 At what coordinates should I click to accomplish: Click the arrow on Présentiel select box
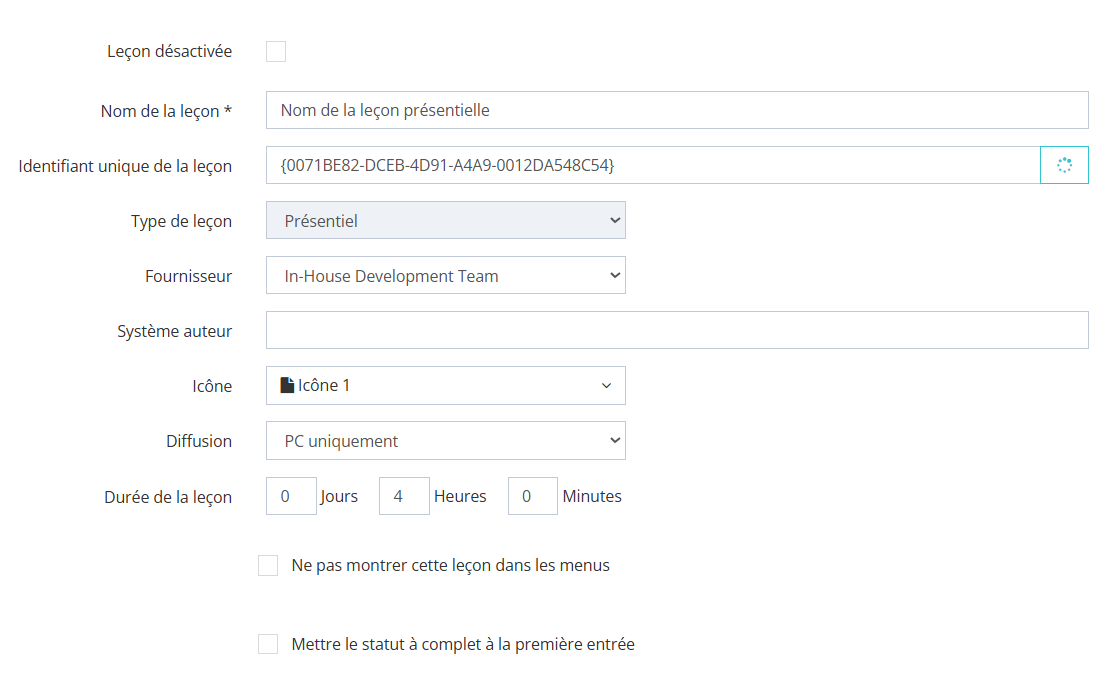pyautogui.click(x=614, y=220)
